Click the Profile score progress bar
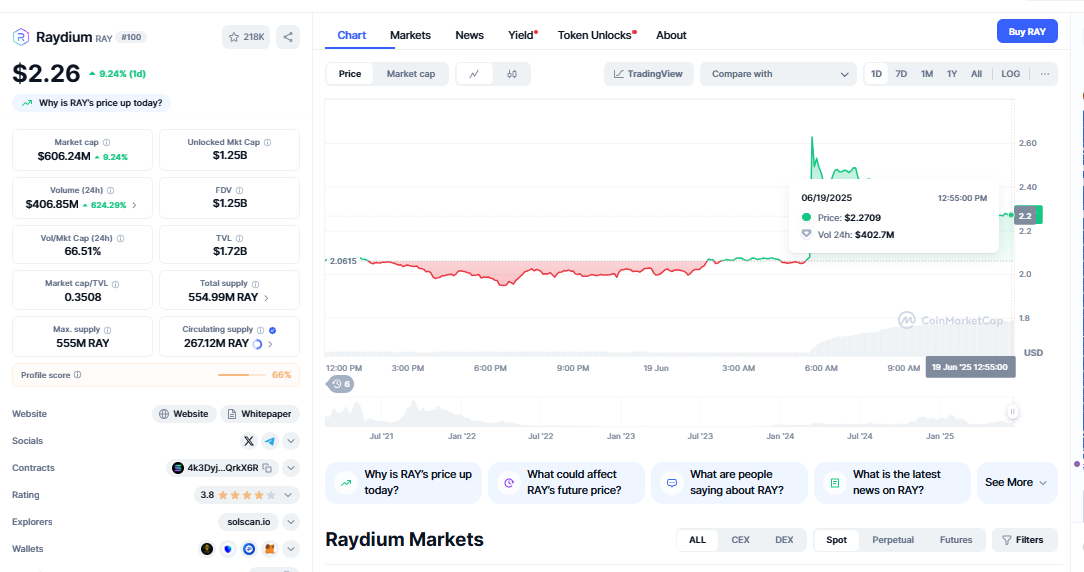The image size is (1084, 572). point(242,375)
